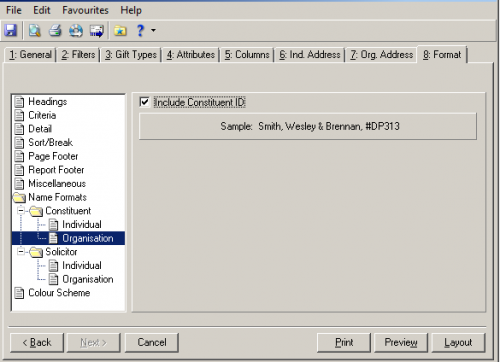Click the Sample name format box

[x=308, y=126]
